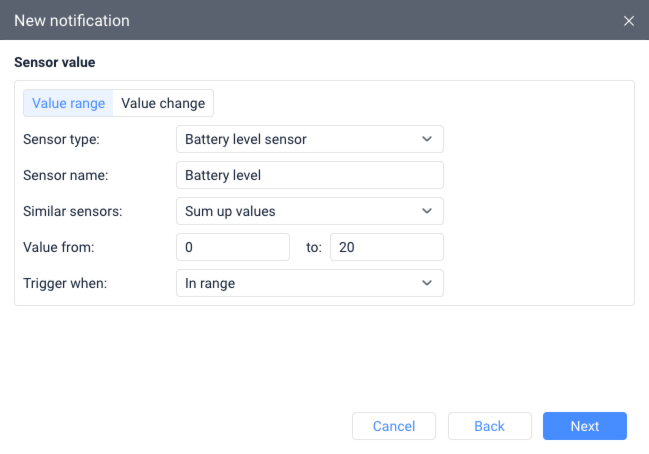The width and height of the screenshot is (649, 454).
Task: Click the Value from field containing 0
Action: coord(232,247)
